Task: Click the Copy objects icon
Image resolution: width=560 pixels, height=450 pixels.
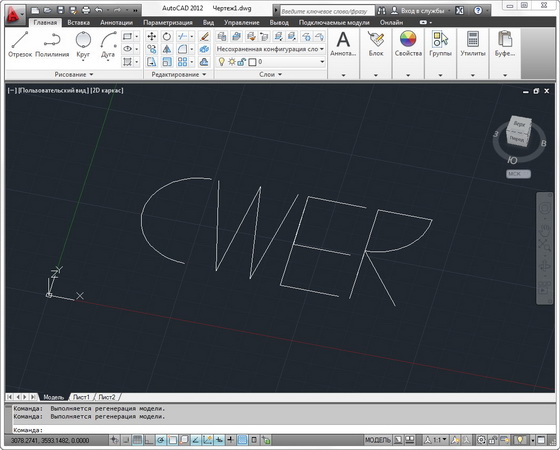Action: pos(152,49)
